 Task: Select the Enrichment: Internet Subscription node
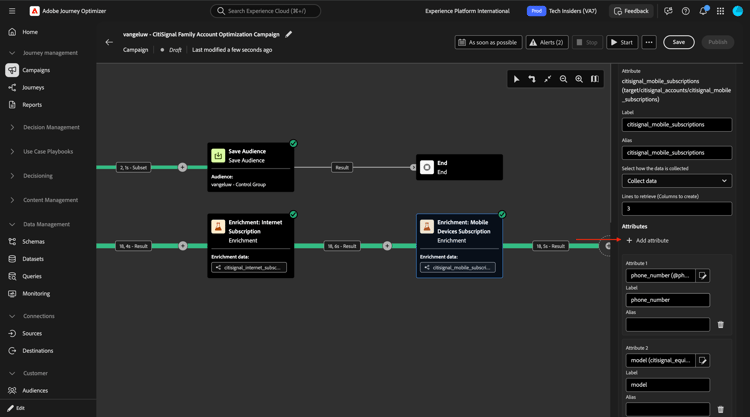pyautogui.click(x=251, y=246)
